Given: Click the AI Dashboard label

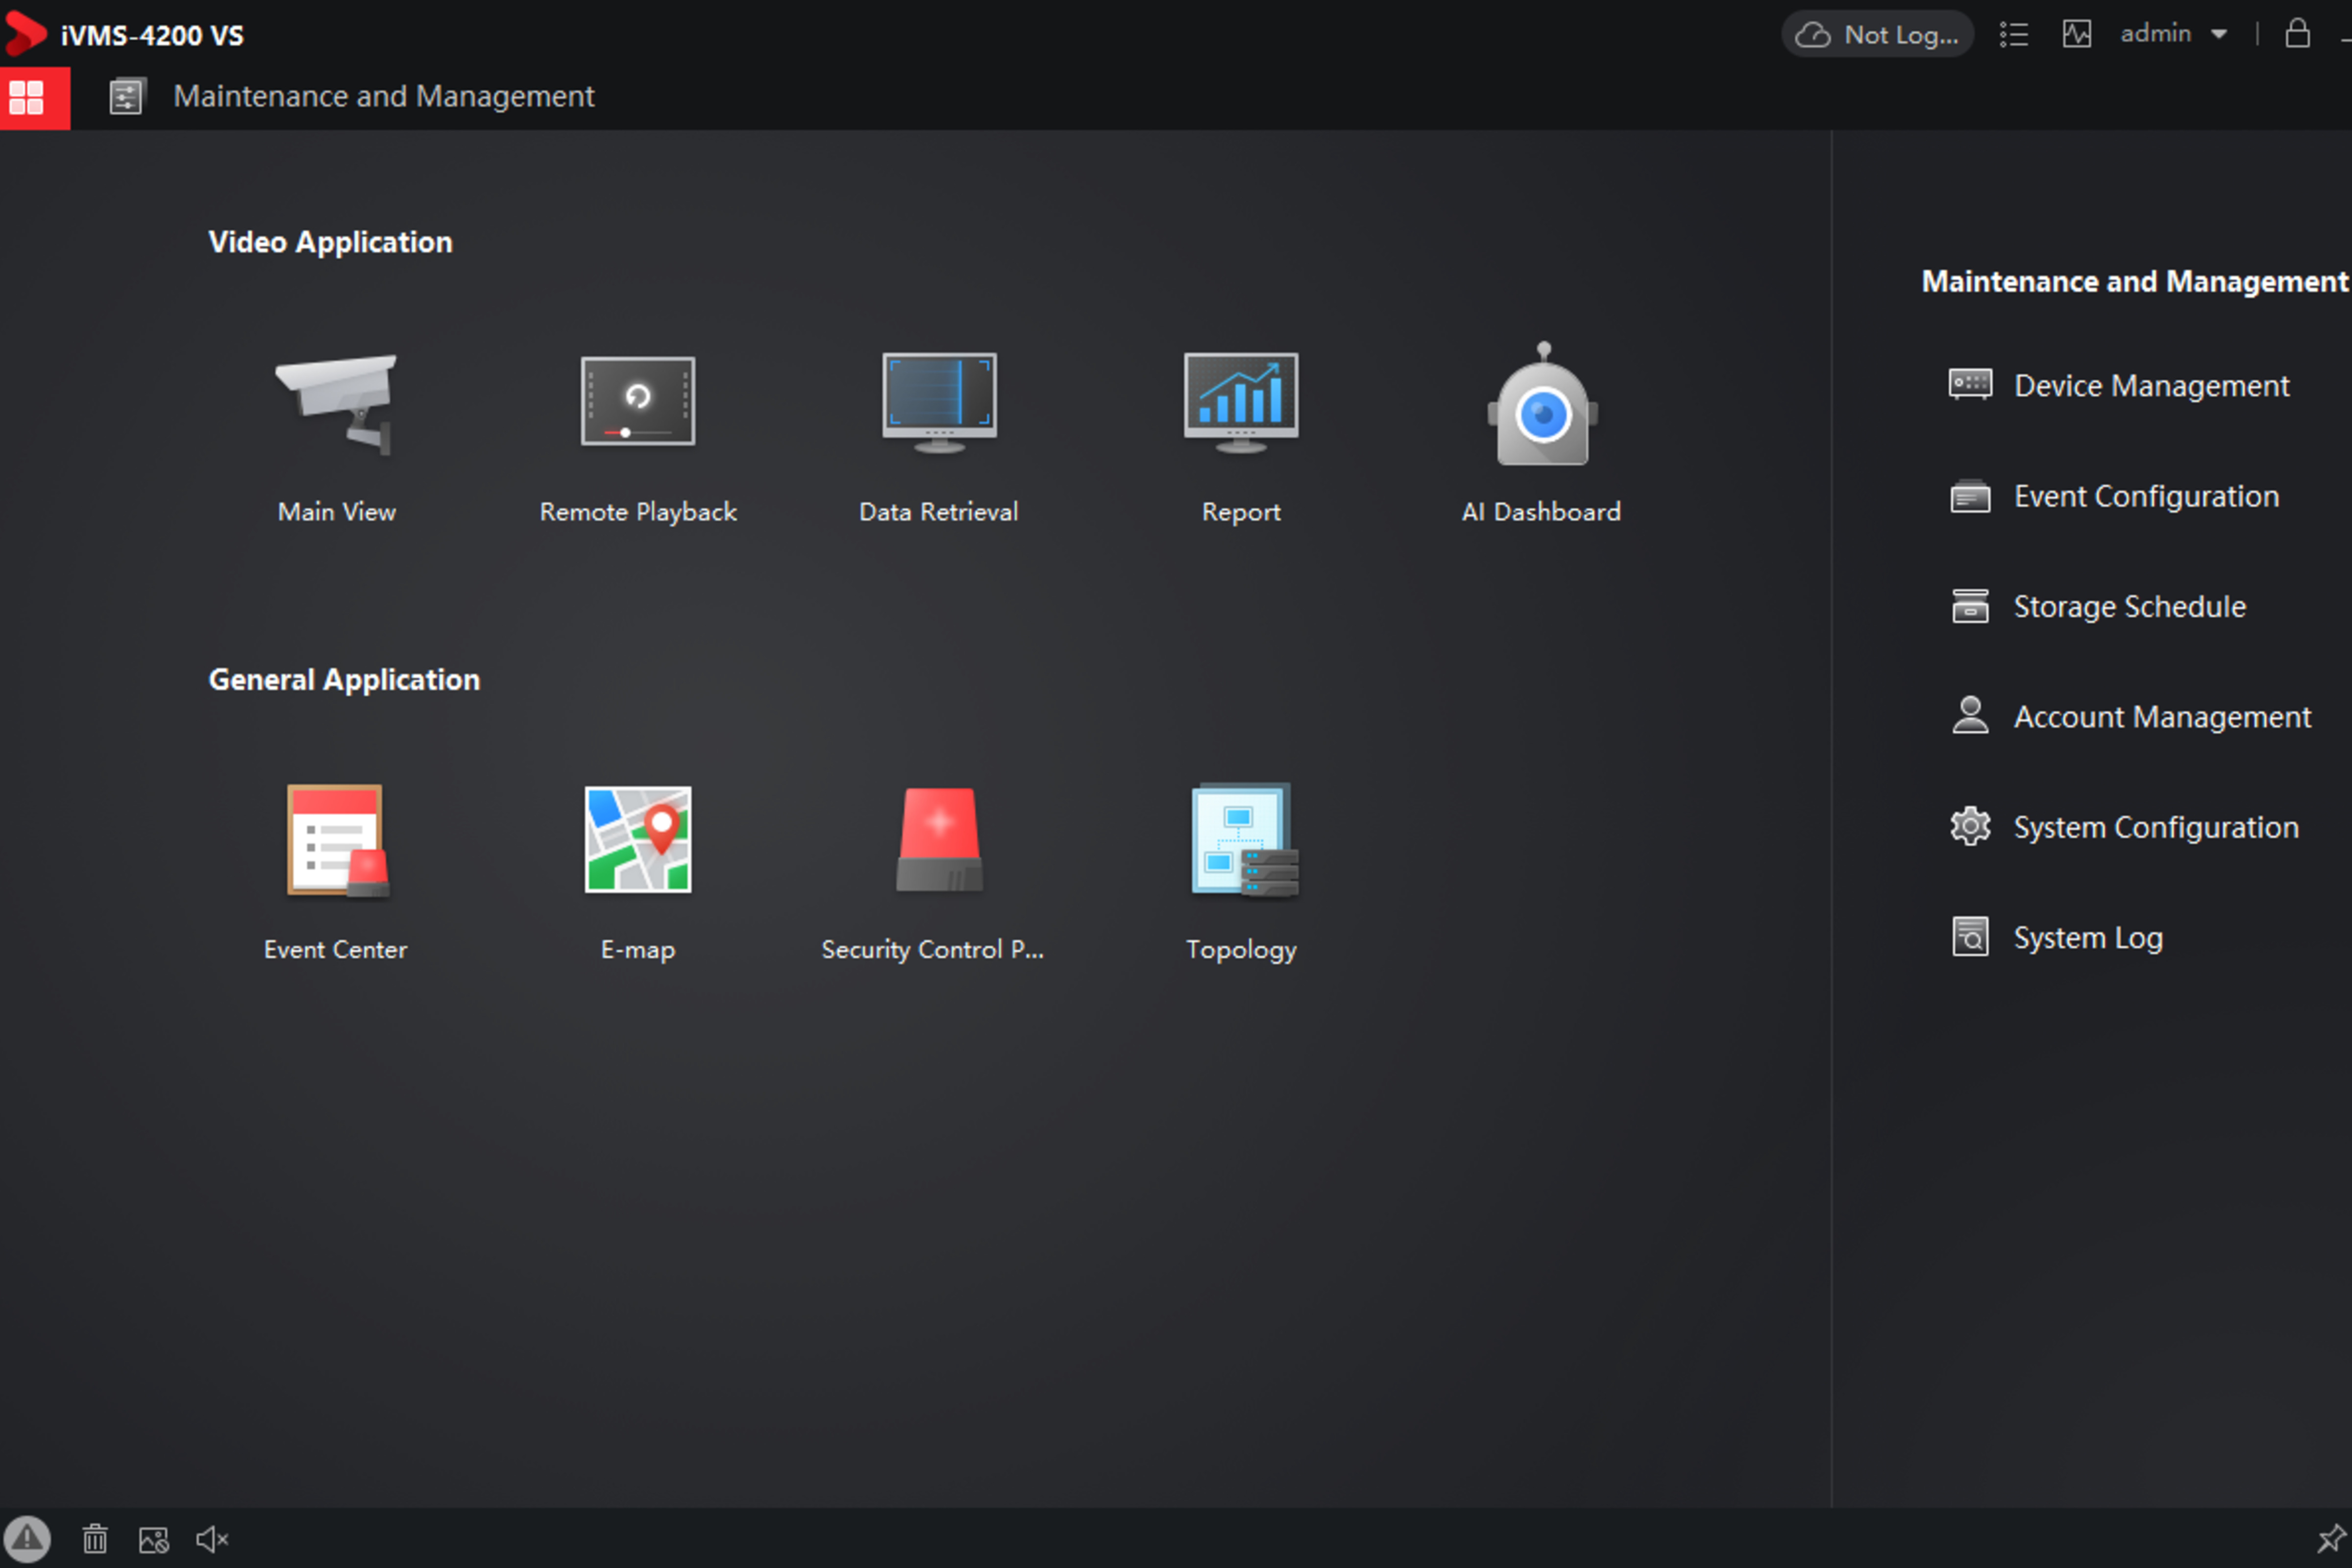Looking at the screenshot, I should coord(1542,512).
